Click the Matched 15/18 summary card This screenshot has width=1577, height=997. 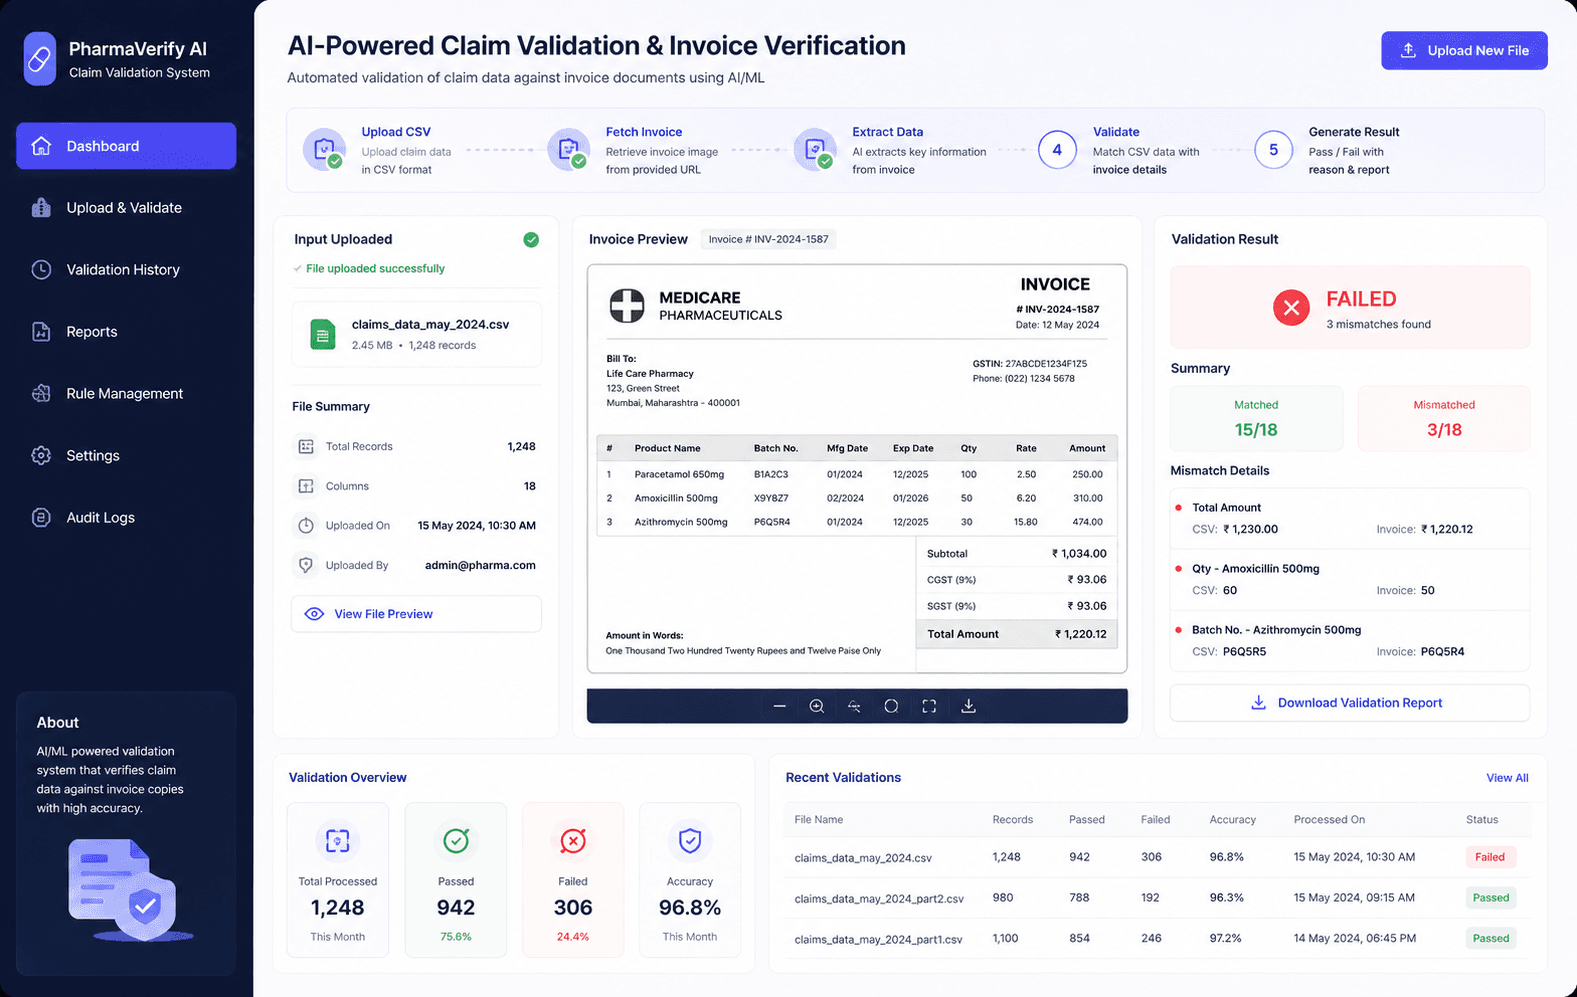[1256, 418]
